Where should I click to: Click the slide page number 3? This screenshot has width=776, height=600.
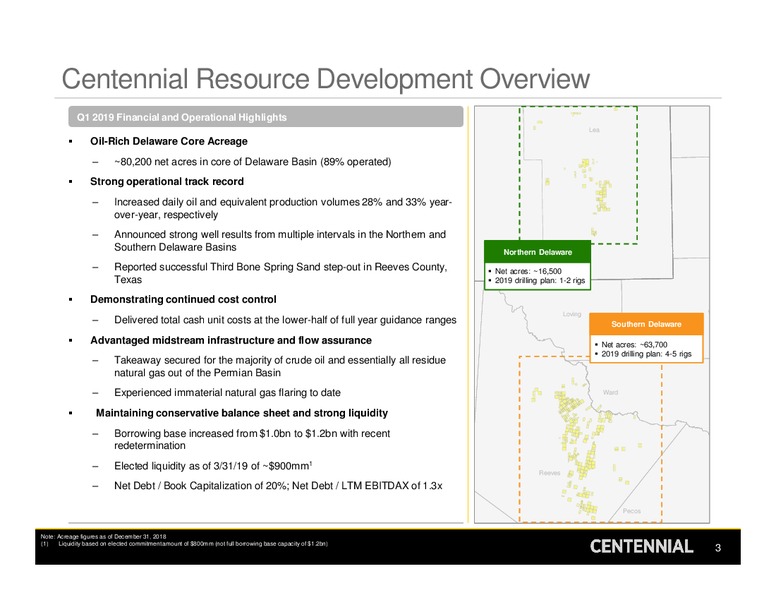click(718, 548)
